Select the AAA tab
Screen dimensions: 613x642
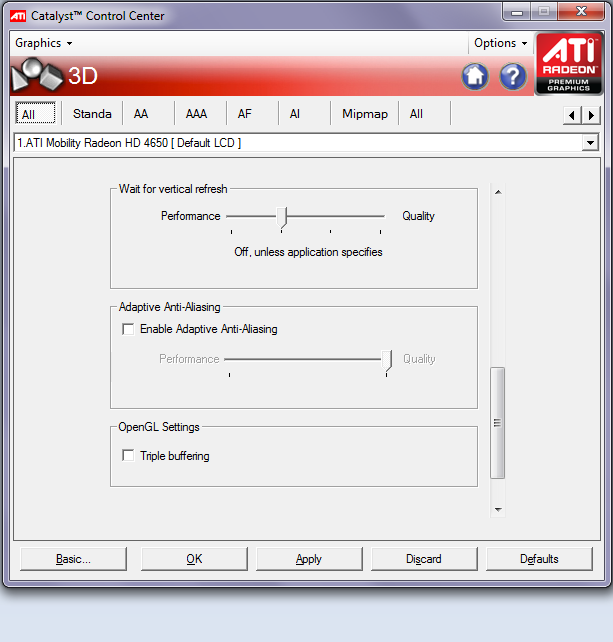click(196, 114)
